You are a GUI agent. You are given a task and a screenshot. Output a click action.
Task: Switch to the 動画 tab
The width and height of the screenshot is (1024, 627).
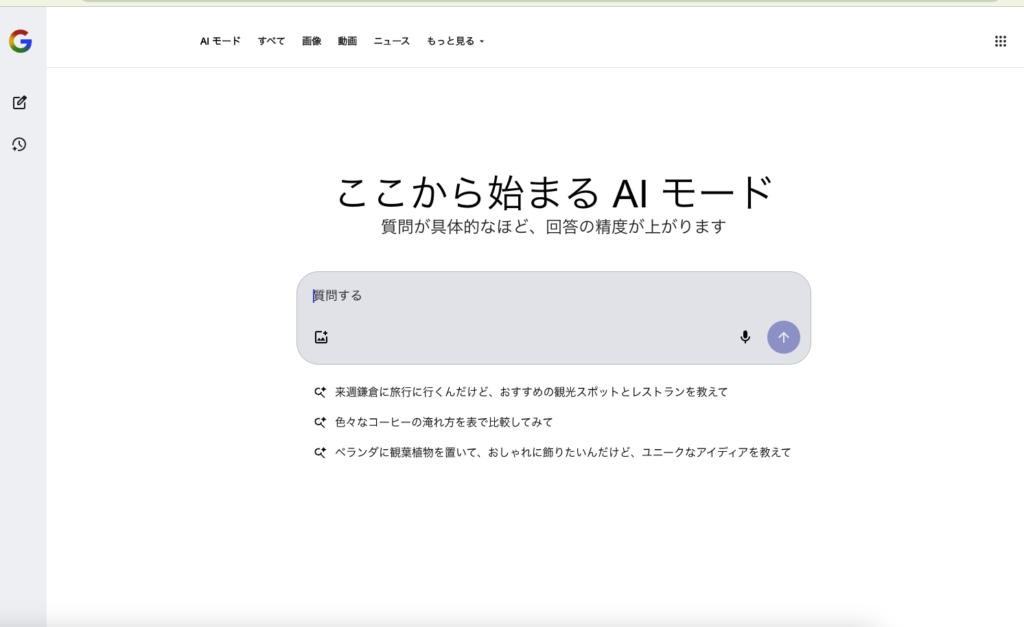point(346,41)
